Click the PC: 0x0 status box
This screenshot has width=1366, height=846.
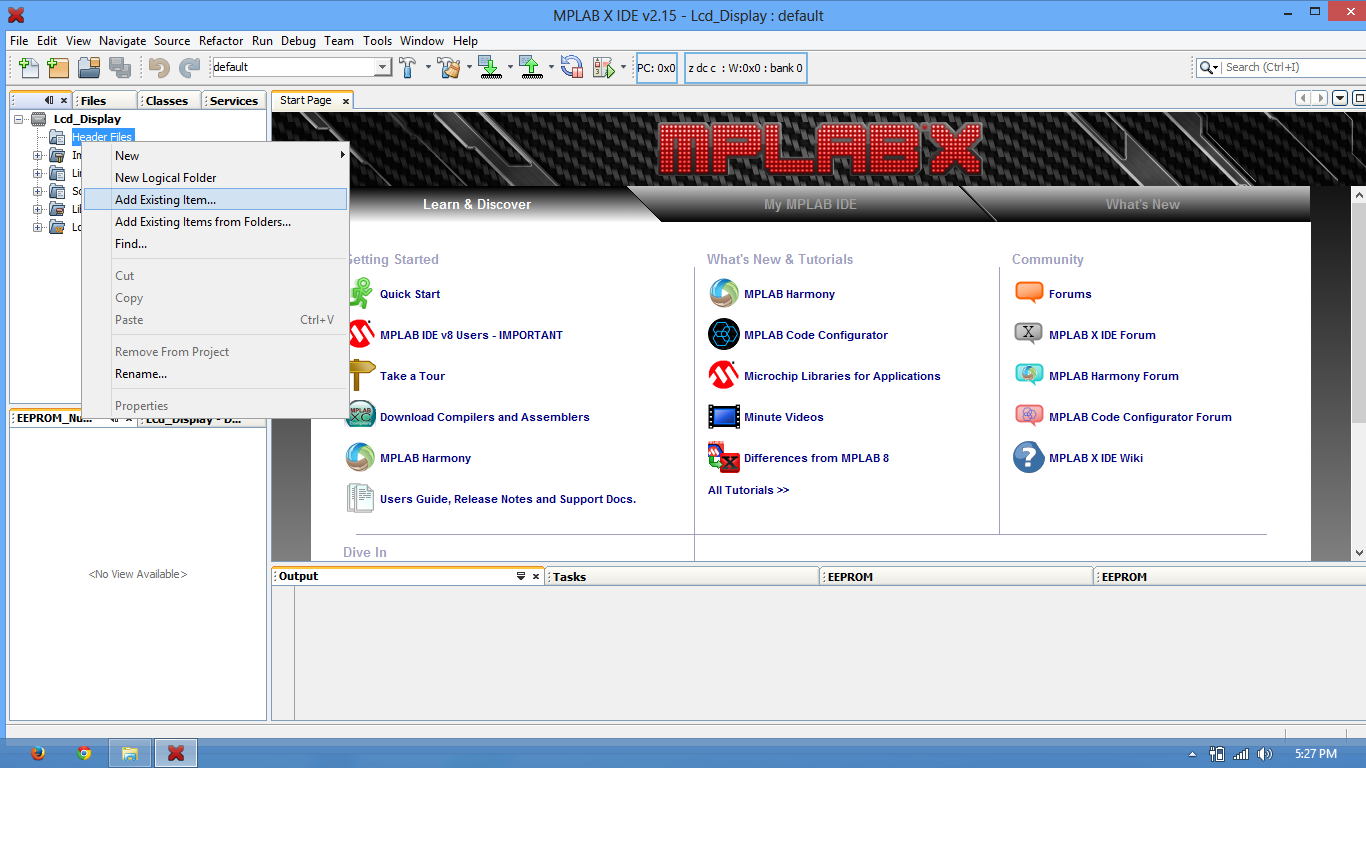[x=657, y=68]
